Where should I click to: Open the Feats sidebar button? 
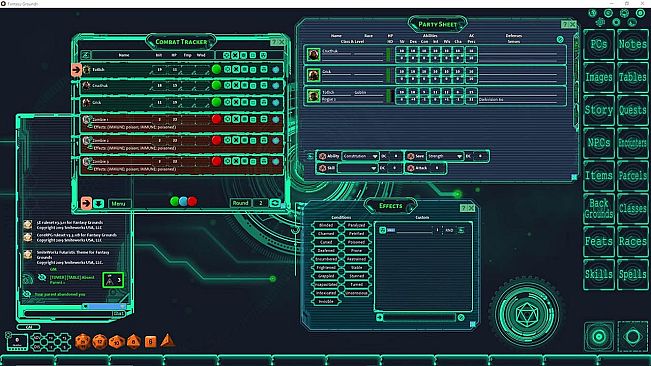click(599, 241)
